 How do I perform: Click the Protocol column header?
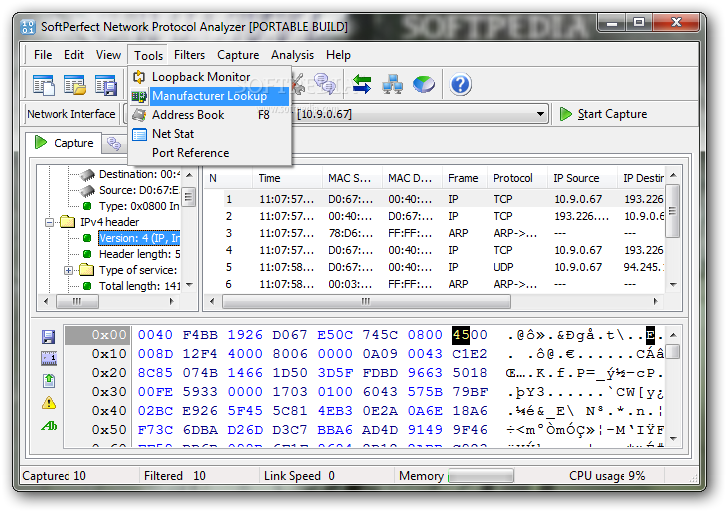coord(517,178)
